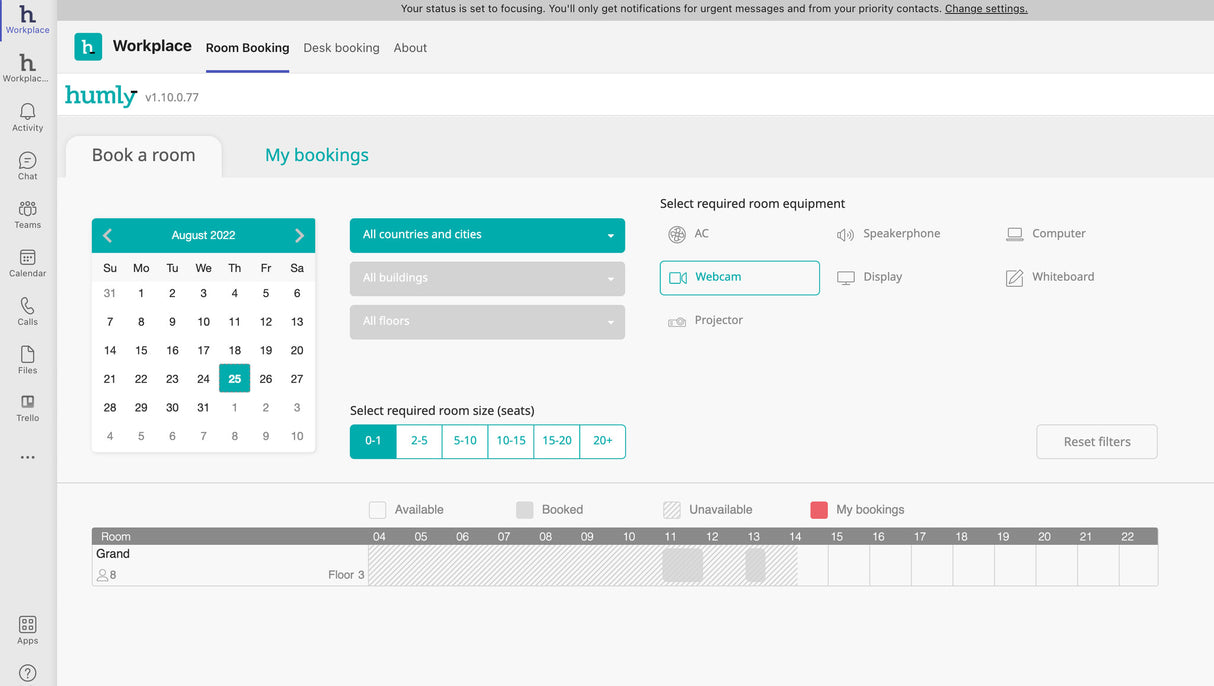Viewport: 1214px width, 686px height.
Task: Open the Calls icon in the sidebar
Action: pos(28,311)
